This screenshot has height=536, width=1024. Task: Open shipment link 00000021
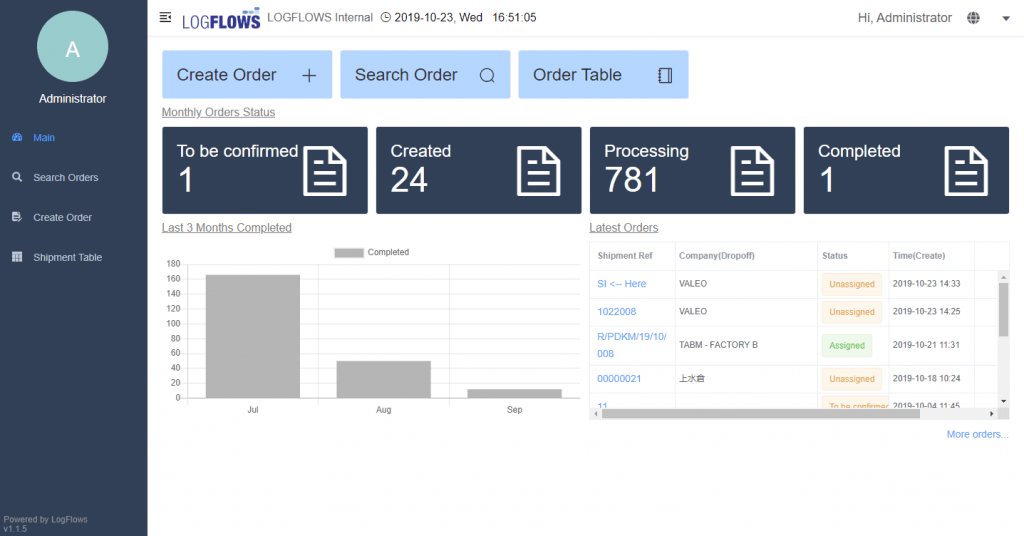tap(619, 378)
